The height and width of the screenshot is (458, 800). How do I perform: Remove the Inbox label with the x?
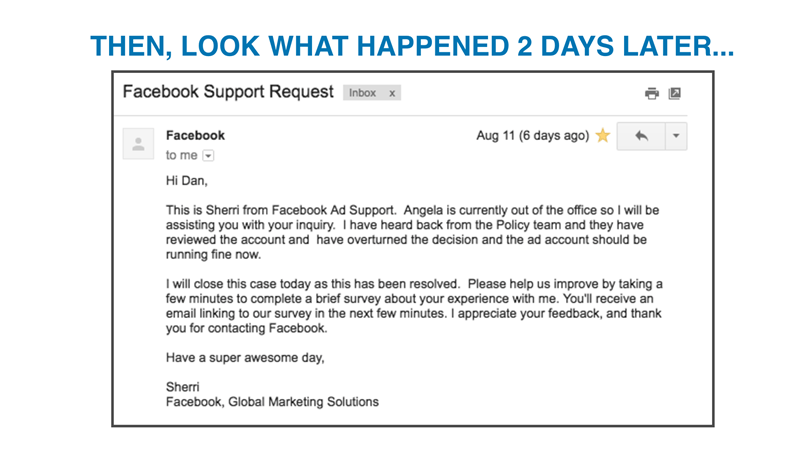pos(392,93)
